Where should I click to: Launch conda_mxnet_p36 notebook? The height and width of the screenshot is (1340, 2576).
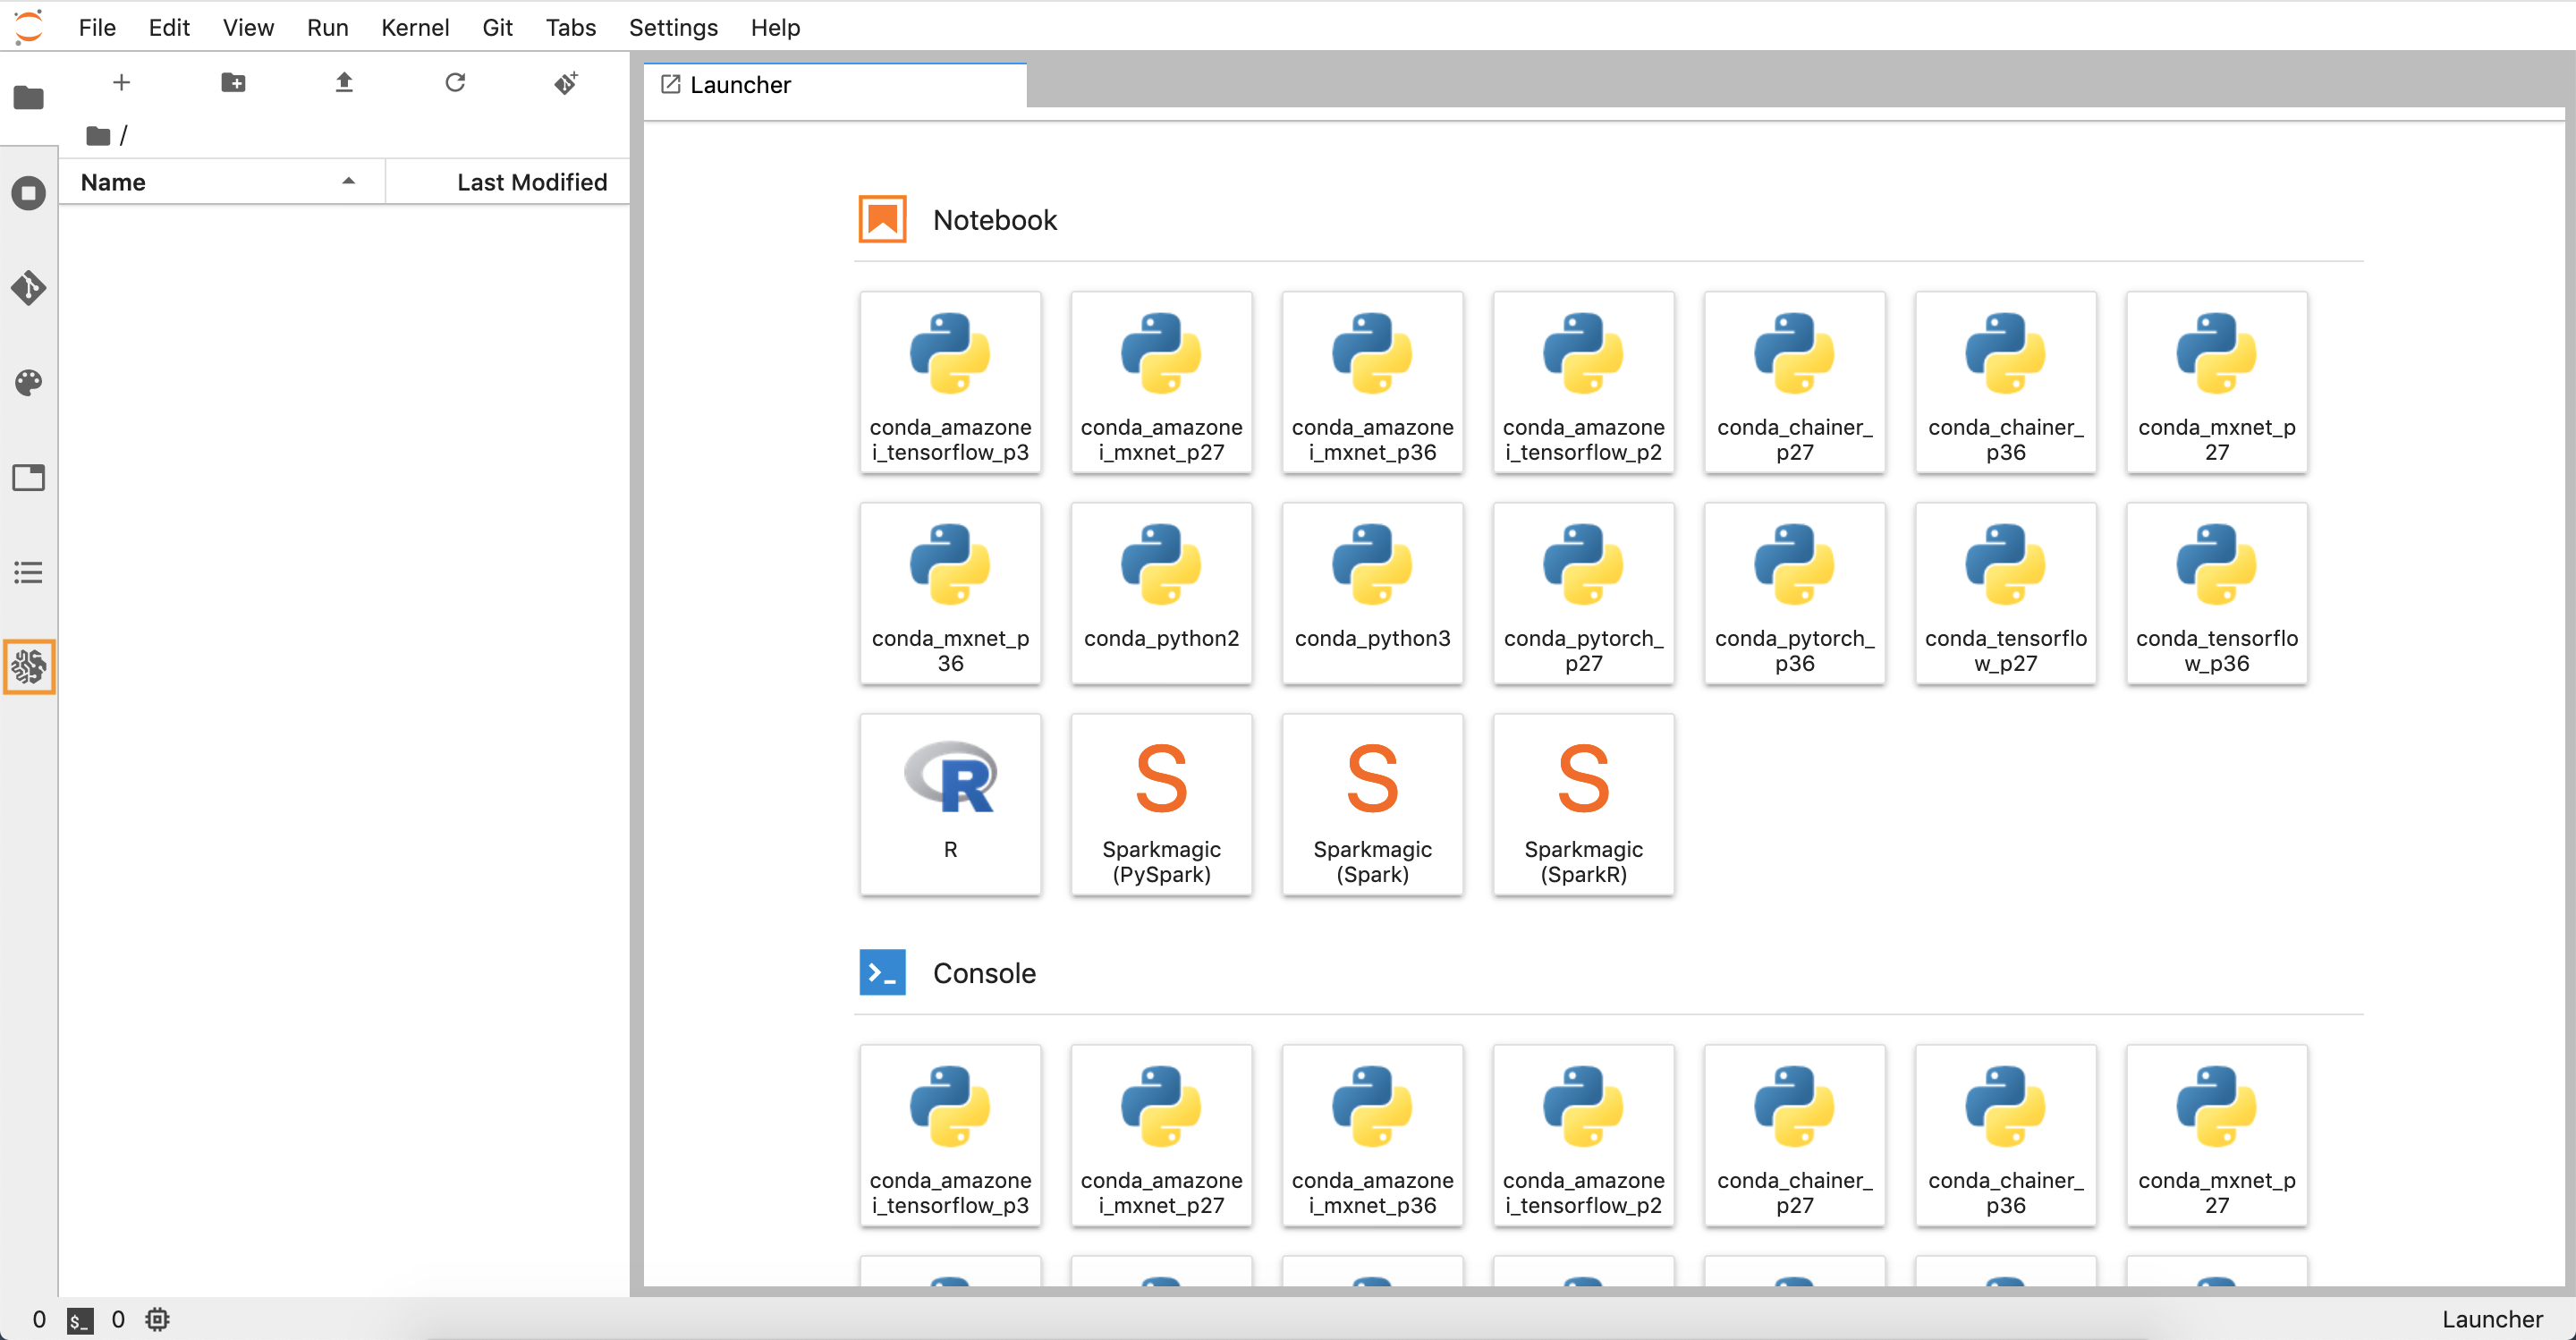(951, 589)
